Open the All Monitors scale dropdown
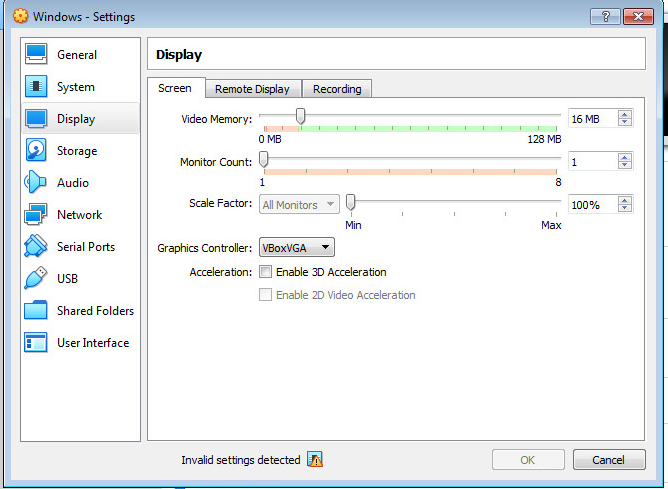The width and height of the screenshot is (668, 489). (299, 204)
